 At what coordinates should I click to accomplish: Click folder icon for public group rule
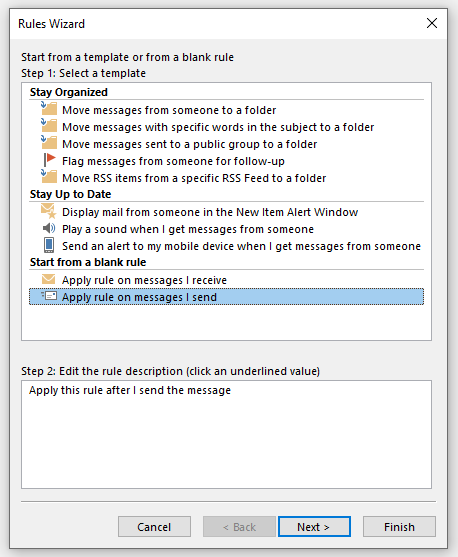pos(49,142)
